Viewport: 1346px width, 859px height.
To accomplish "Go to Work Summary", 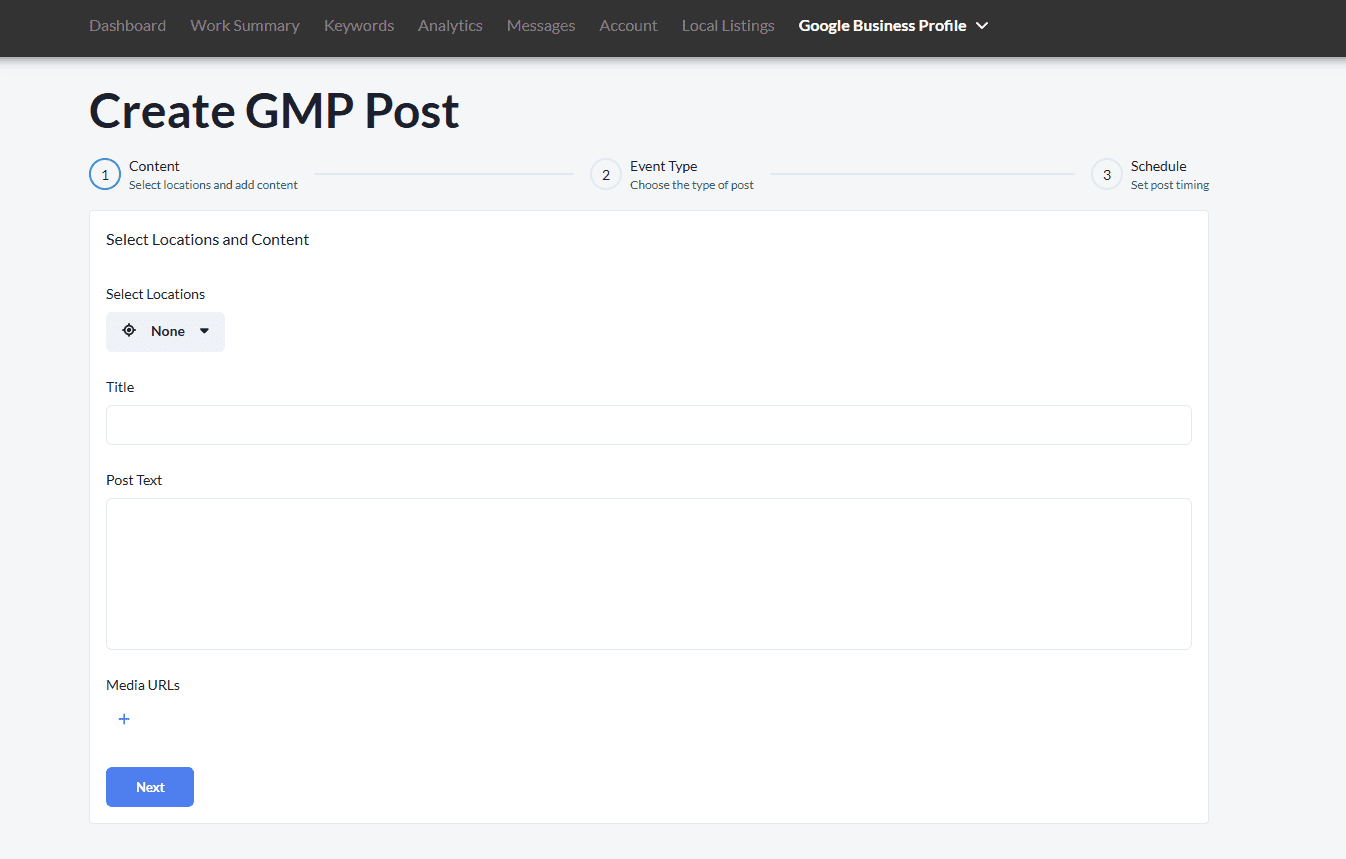I will point(245,26).
